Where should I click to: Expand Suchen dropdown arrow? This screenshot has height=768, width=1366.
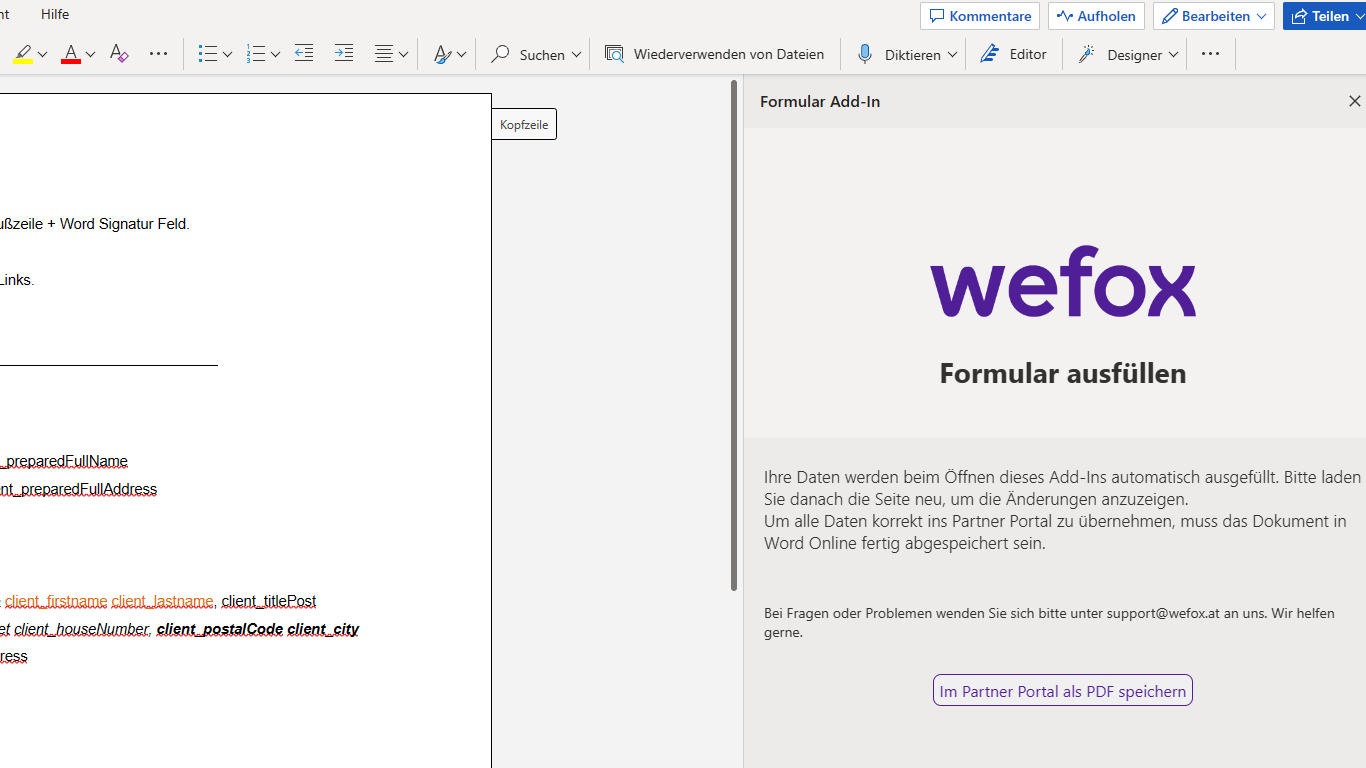(576, 54)
